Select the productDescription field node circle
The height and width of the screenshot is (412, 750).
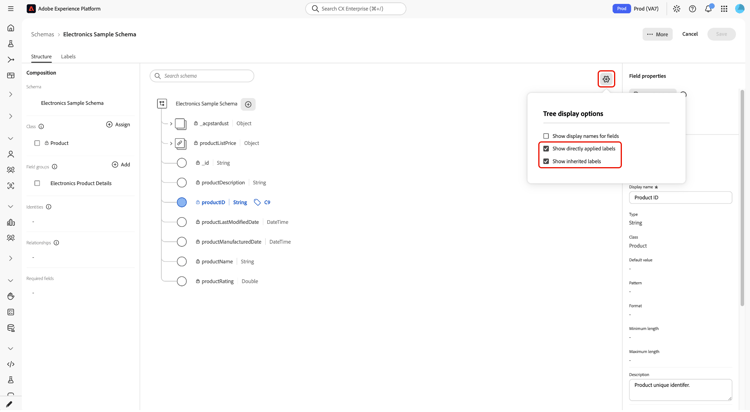pyautogui.click(x=182, y=182)
